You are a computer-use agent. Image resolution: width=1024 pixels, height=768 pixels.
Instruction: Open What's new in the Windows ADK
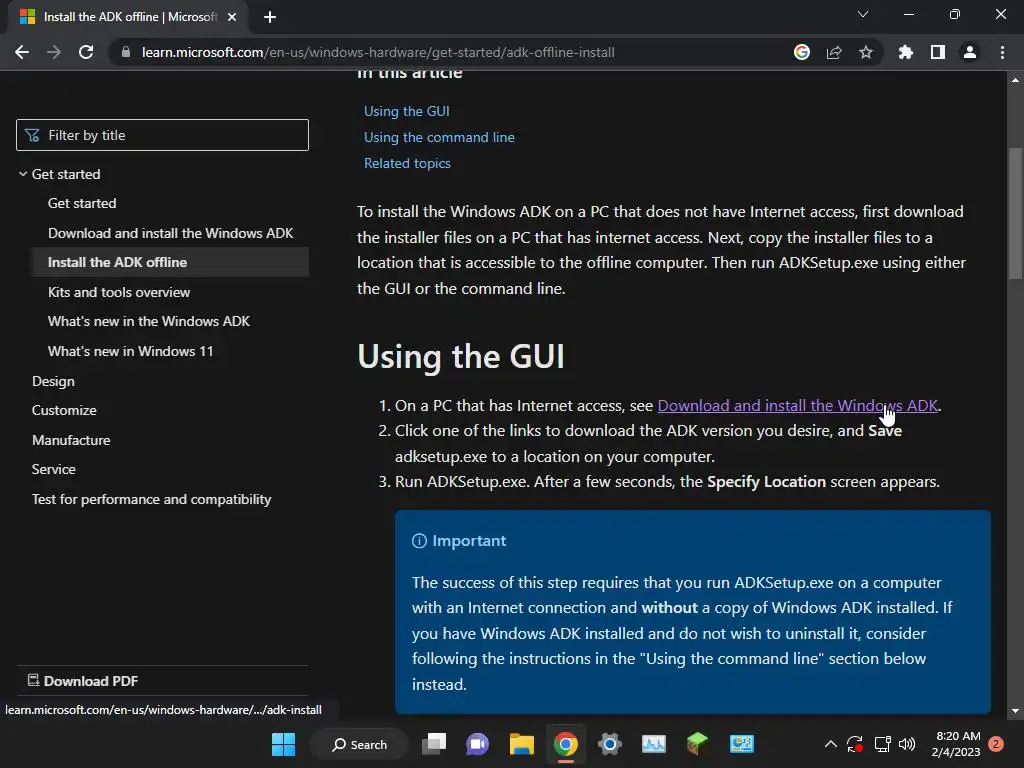click(x=149, y=321)
